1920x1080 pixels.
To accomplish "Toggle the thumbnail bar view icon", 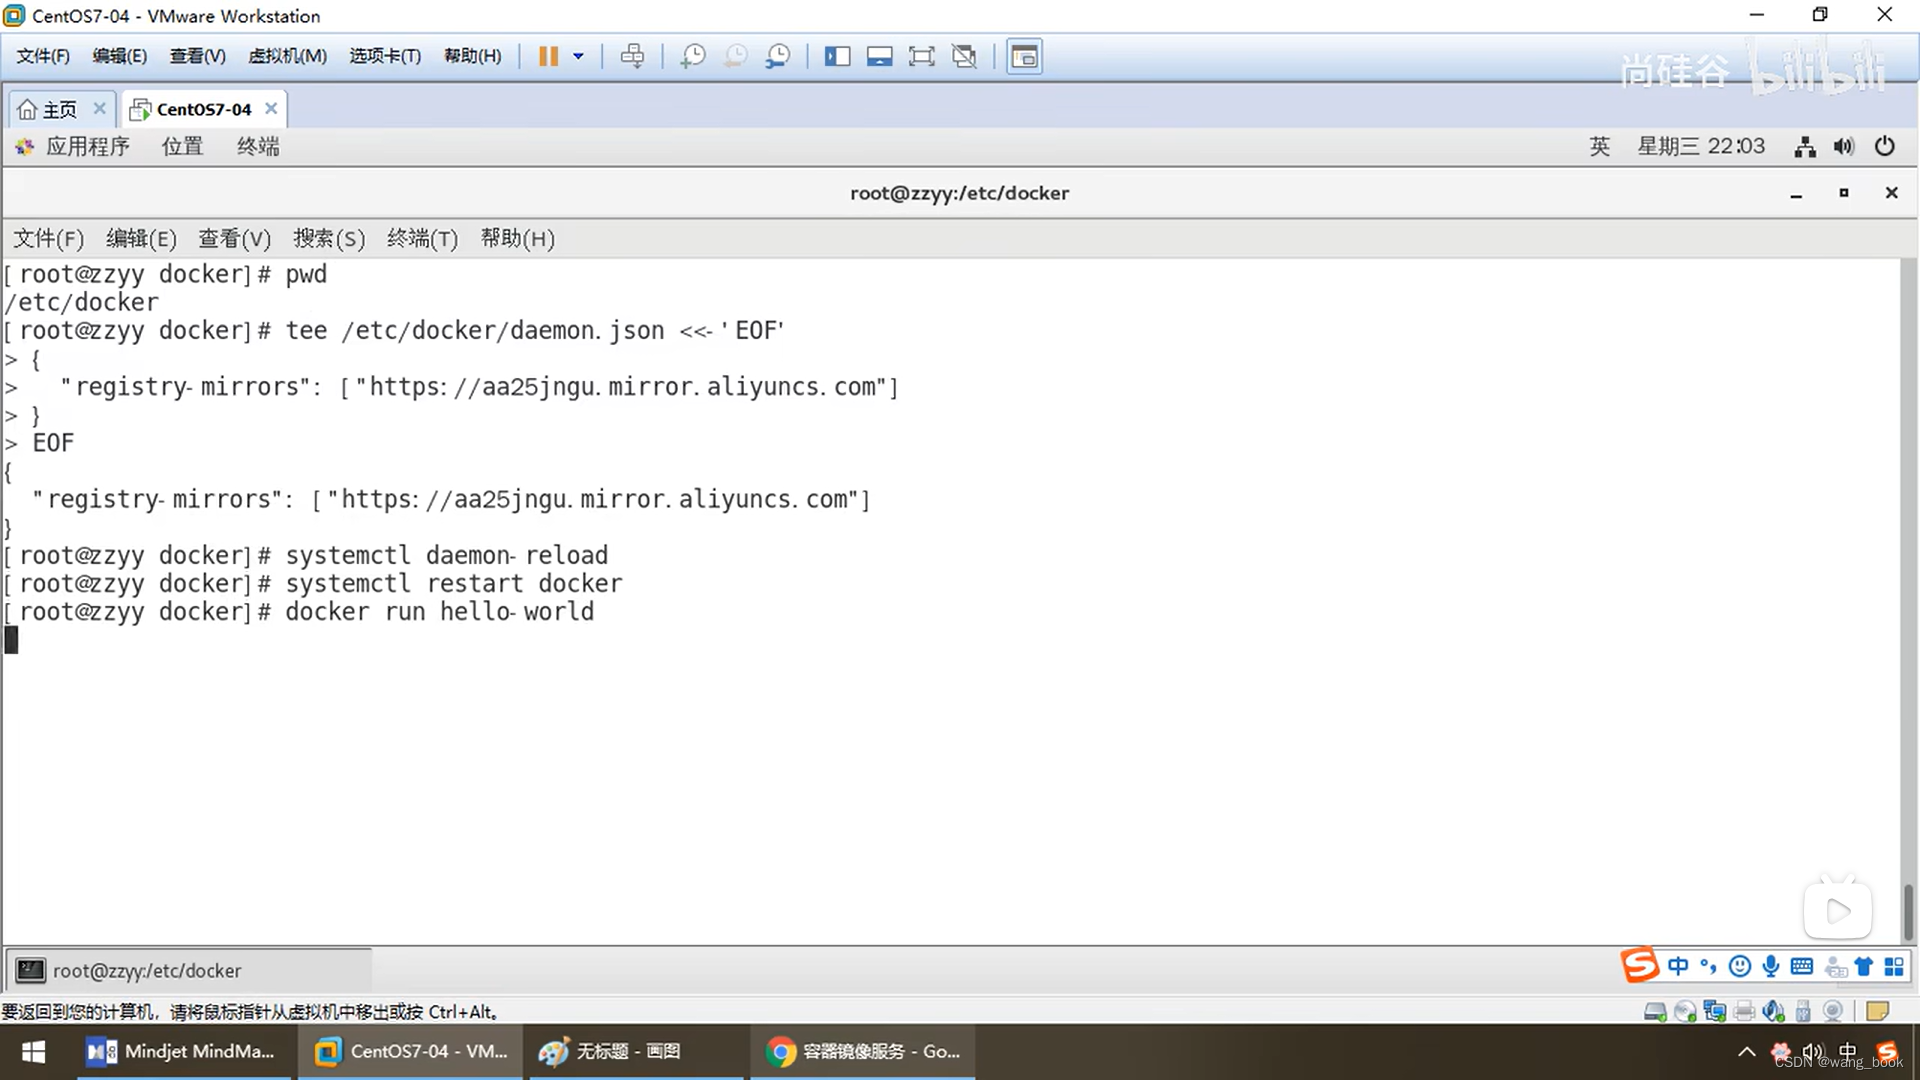I will pos(879,56).
